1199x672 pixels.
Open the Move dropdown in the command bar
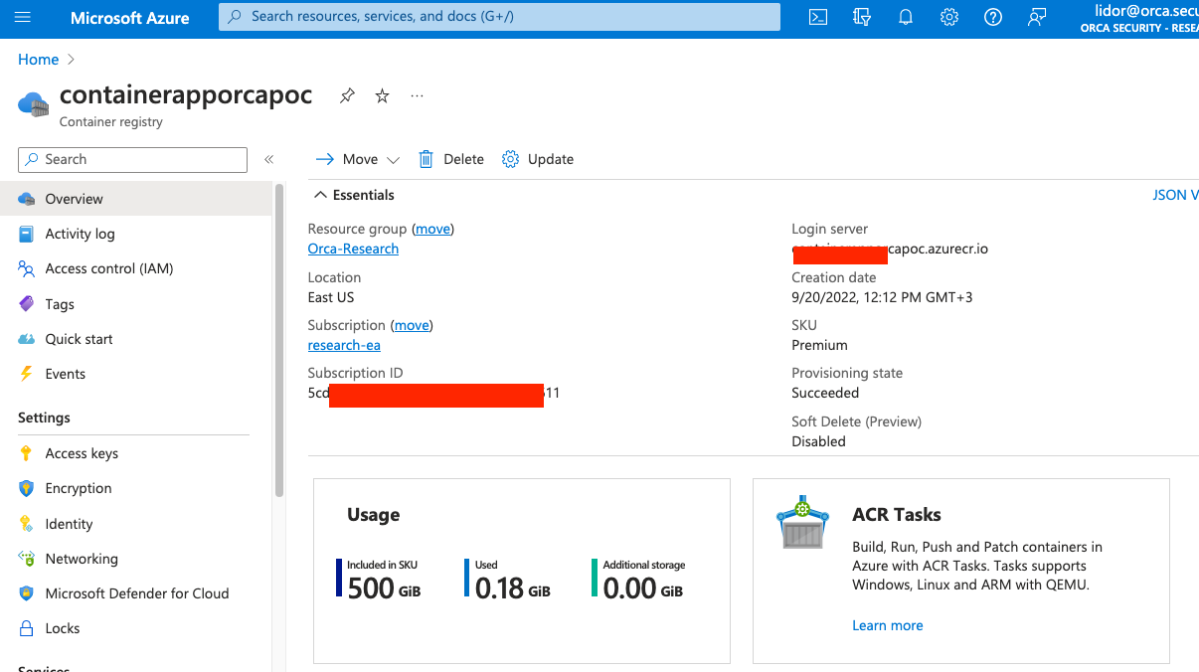(358, 159)
